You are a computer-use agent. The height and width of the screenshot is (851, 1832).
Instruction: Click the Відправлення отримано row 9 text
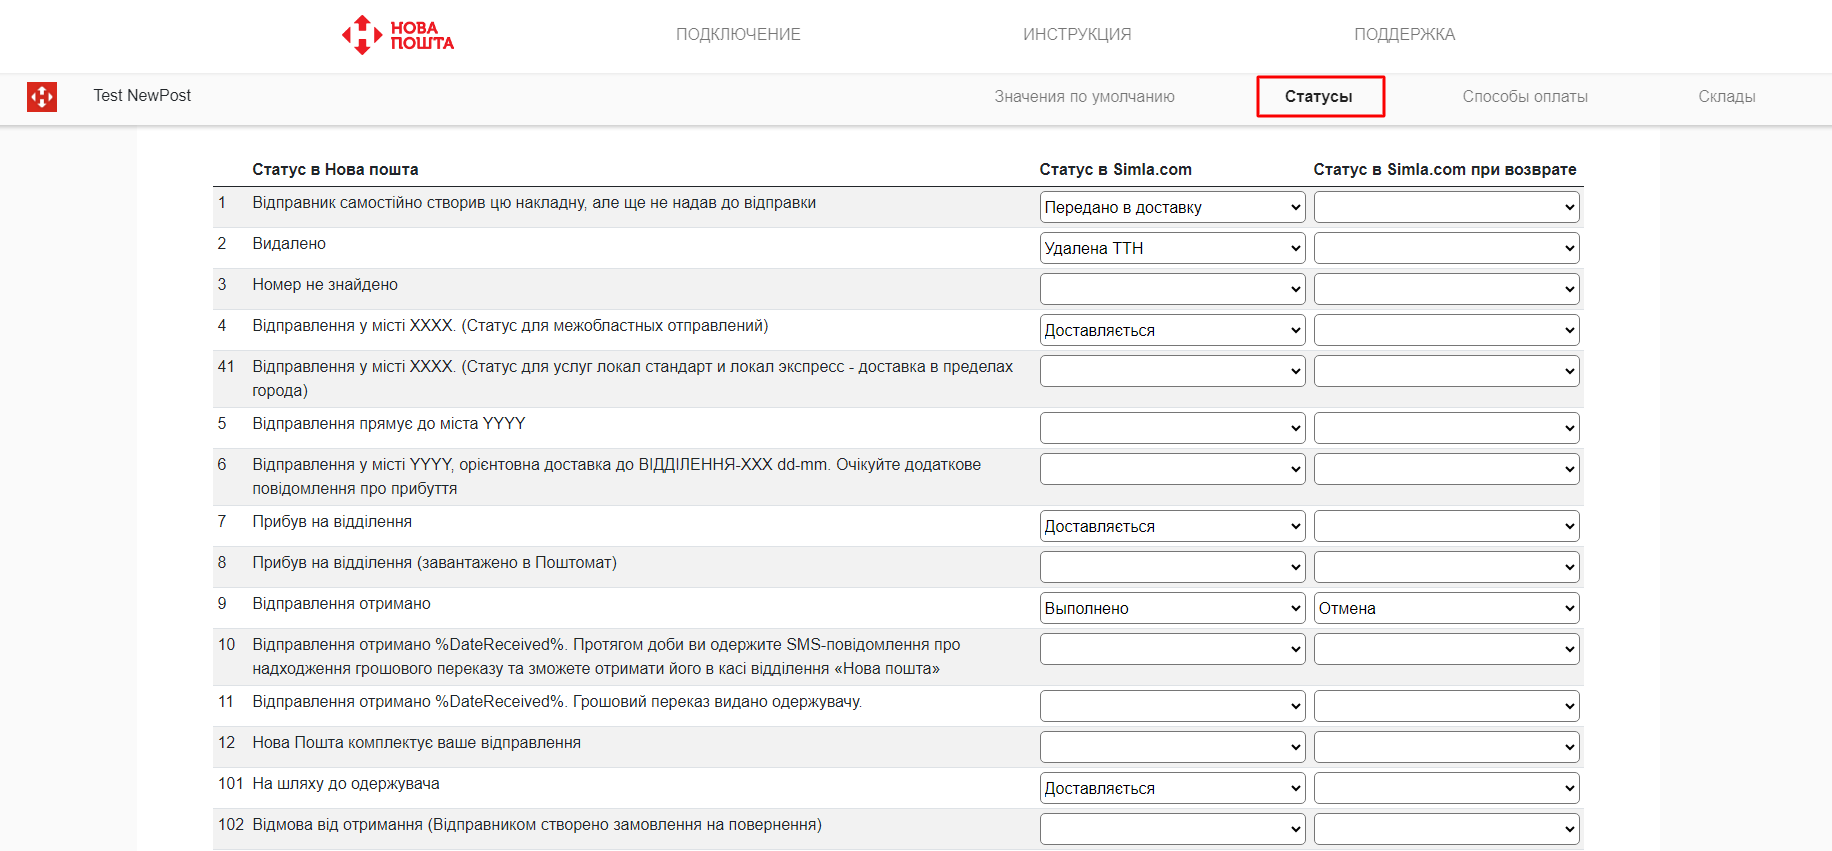[341, 604]
